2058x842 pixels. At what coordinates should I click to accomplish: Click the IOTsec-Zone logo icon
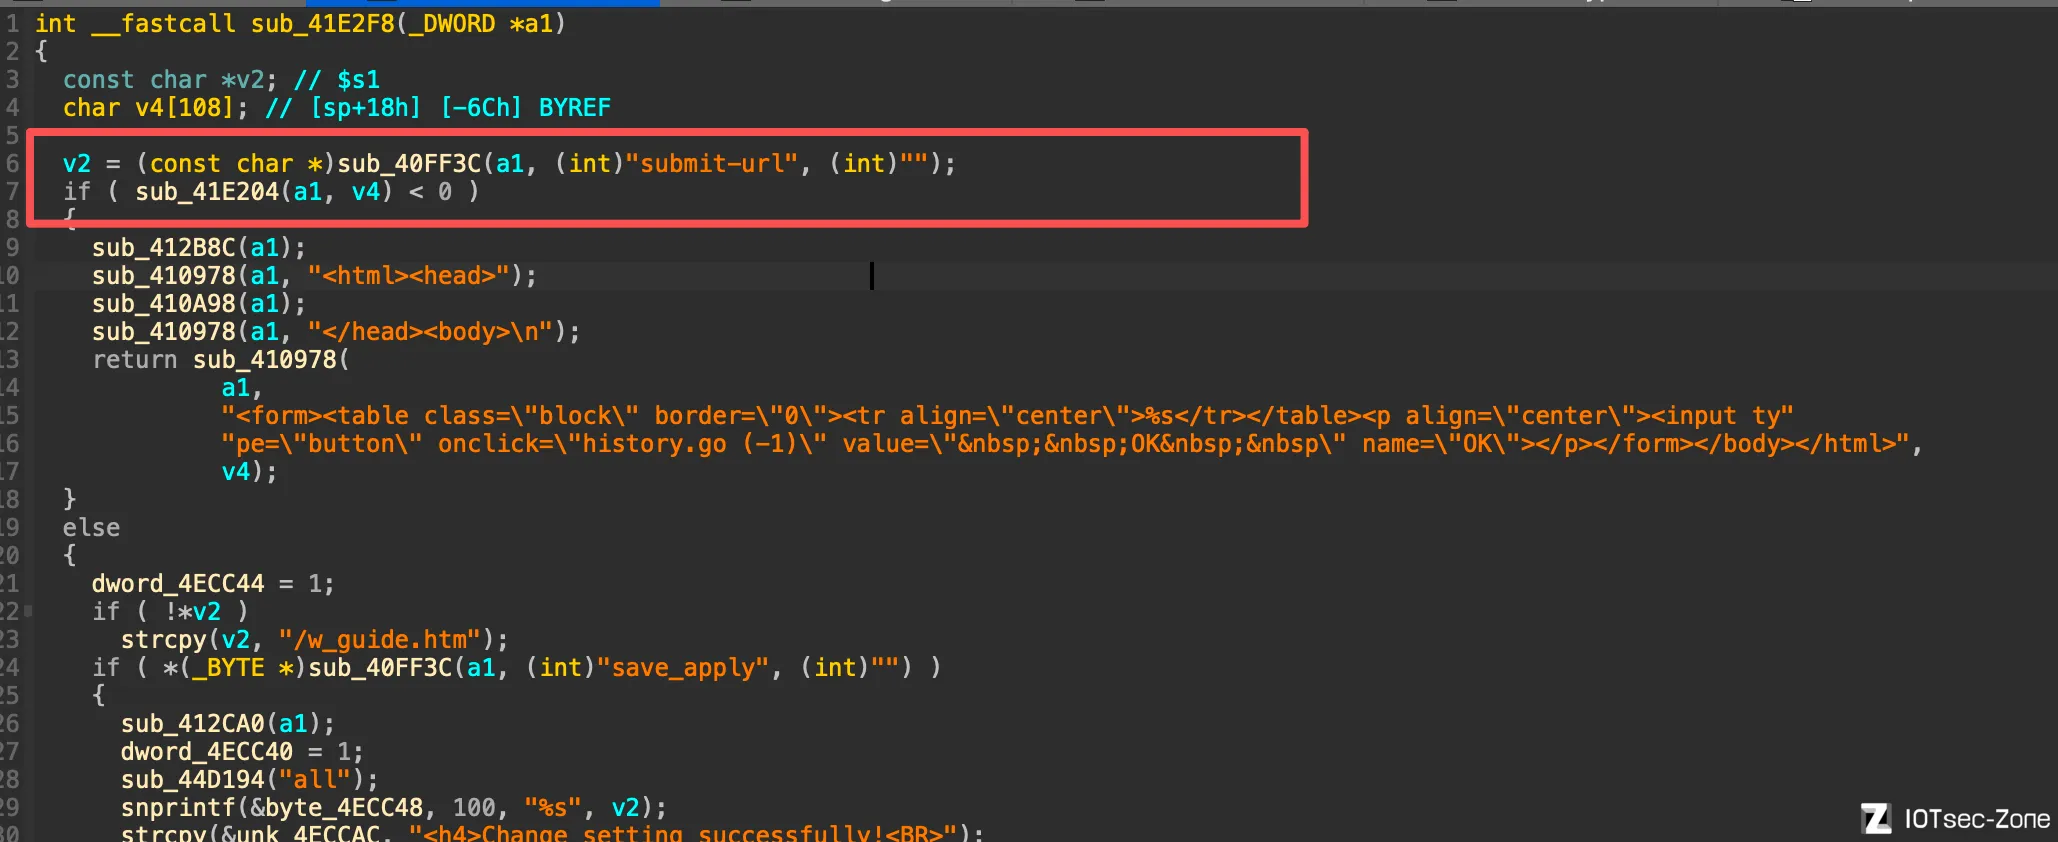coord(1876,819)
